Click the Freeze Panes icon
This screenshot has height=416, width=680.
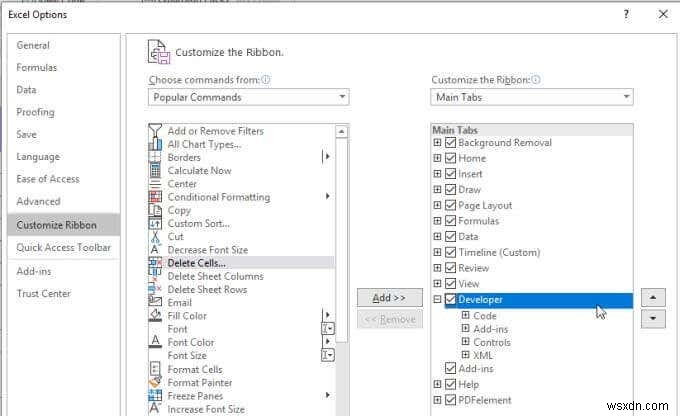point(155,396)
